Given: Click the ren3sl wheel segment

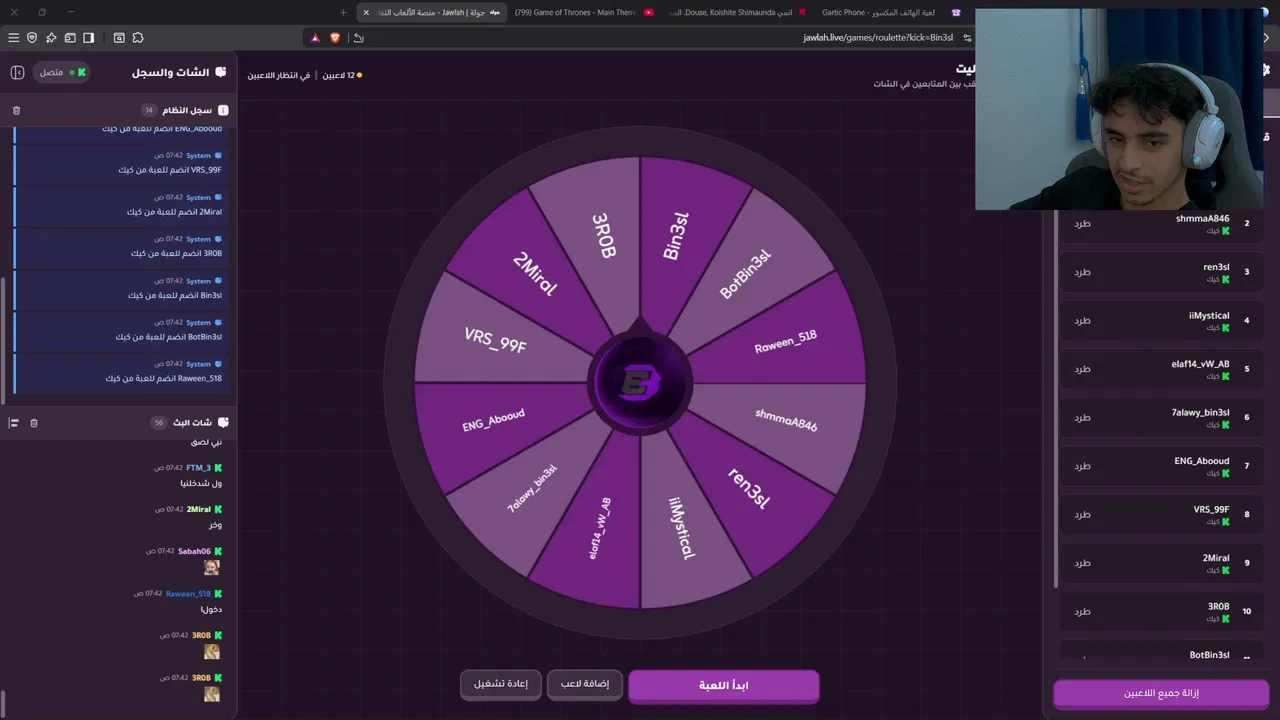Looking at the screenshot, I should [748, 488].
